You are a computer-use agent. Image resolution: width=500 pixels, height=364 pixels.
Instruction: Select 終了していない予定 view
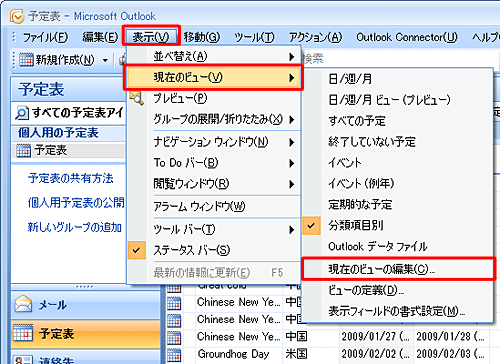coord(398,142)
